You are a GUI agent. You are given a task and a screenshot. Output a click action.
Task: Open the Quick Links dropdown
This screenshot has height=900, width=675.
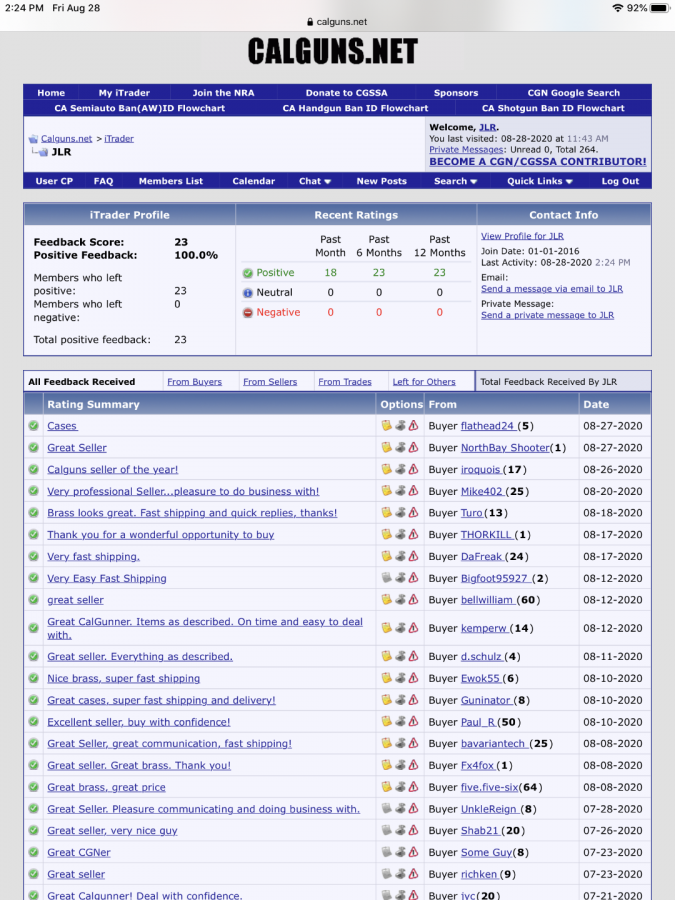click(x=540, y=181)
